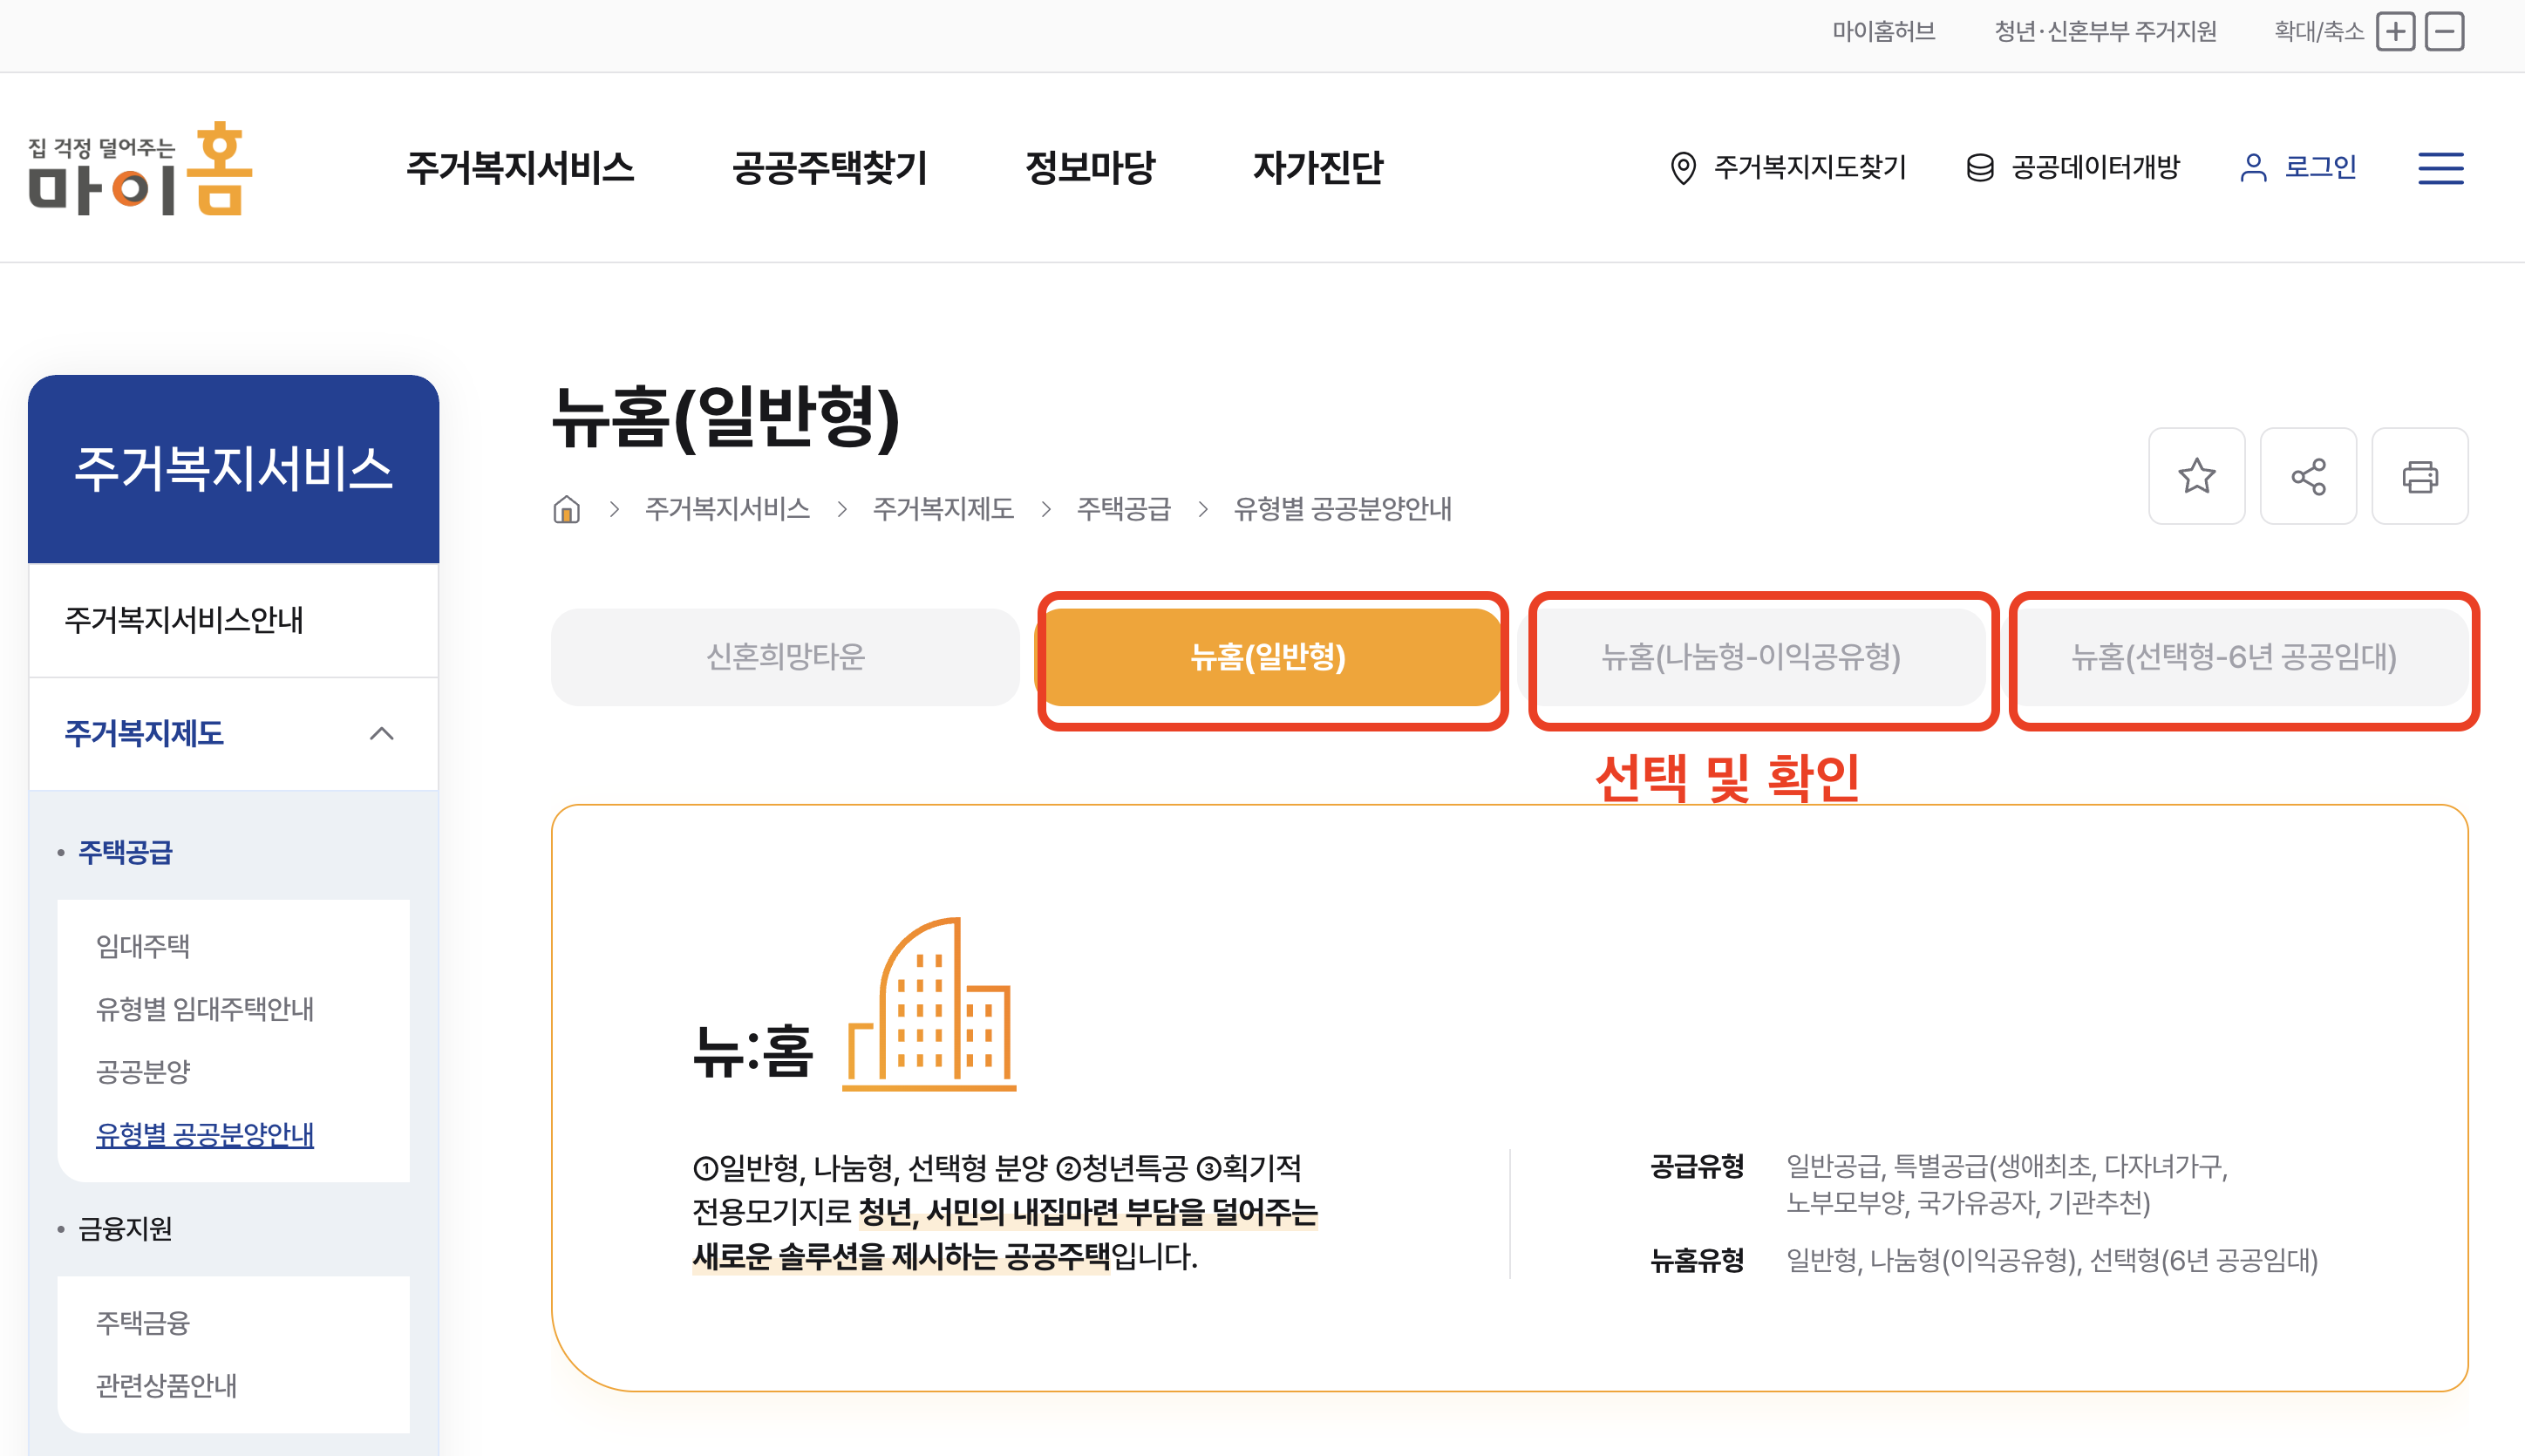Open 주택금융 sidebar item
The image size is (2525, 1456).
pyautogui.click(x=142, y=1322)
